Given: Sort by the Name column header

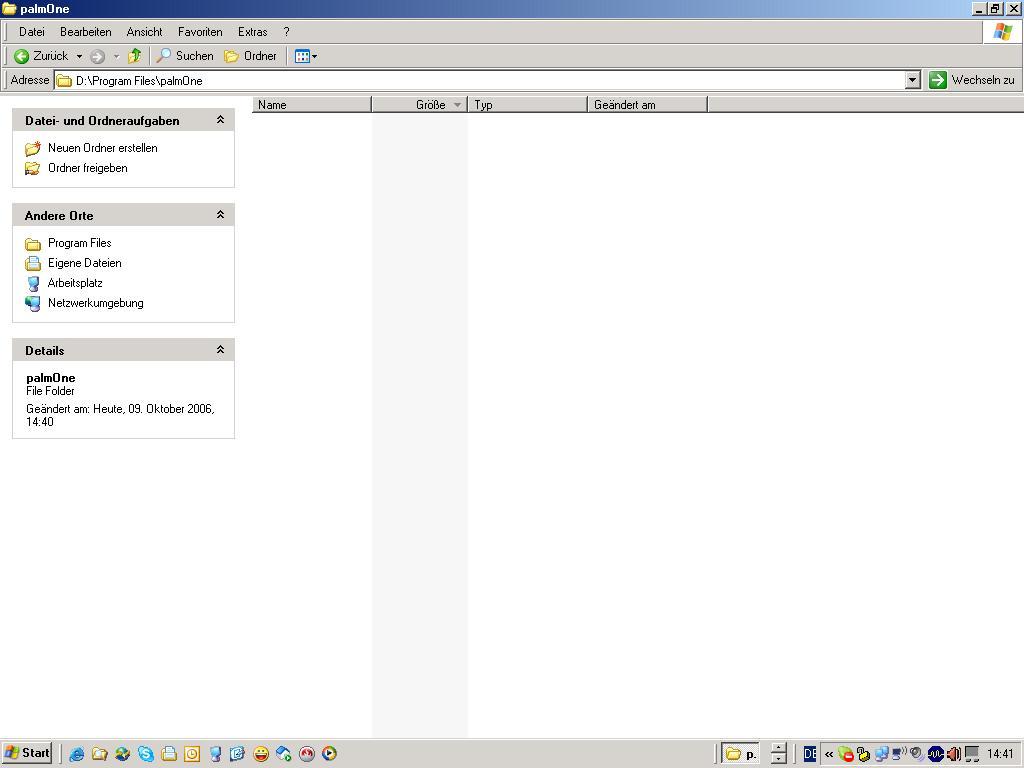Looking at the screenshot, I should pyautogui.click(x=312, y=104).
